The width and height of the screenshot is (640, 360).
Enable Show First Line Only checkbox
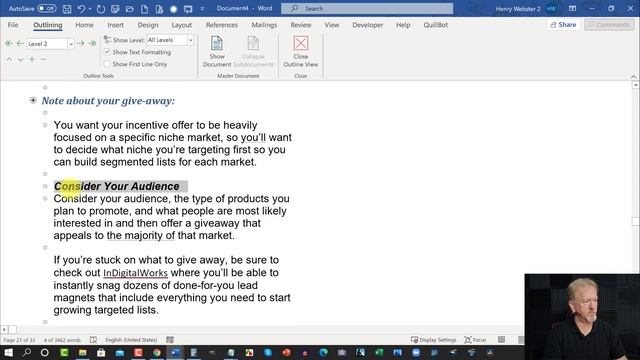pos(107,64)
